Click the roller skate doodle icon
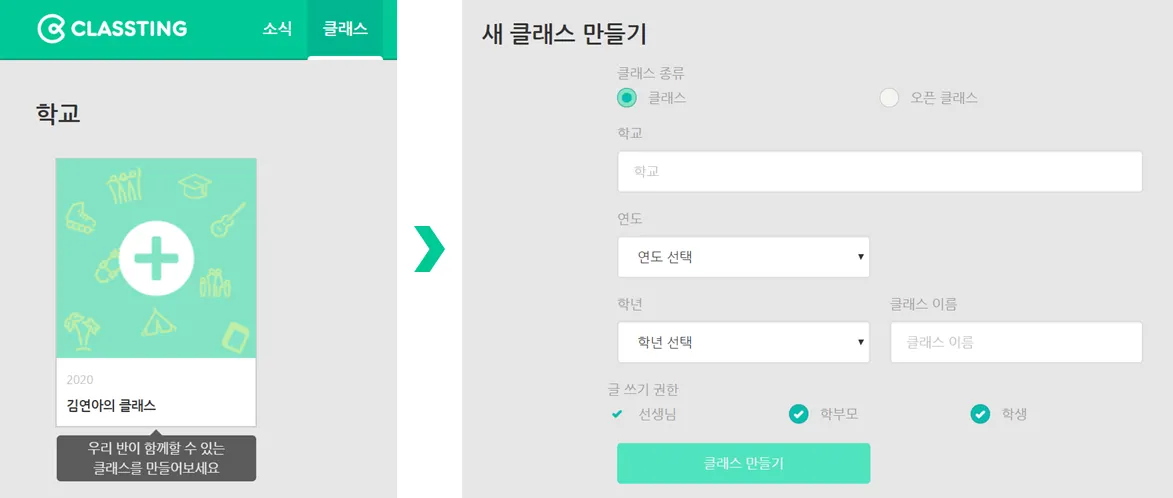The image size is (1173, 498). [80, 216]
